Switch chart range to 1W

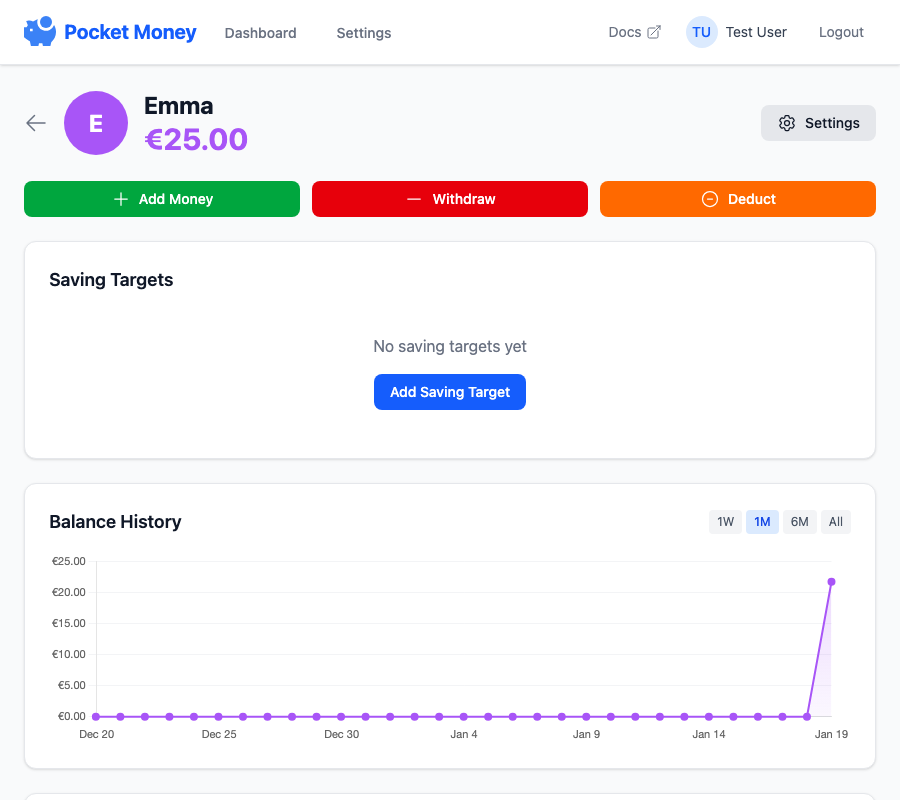(726, 522)
